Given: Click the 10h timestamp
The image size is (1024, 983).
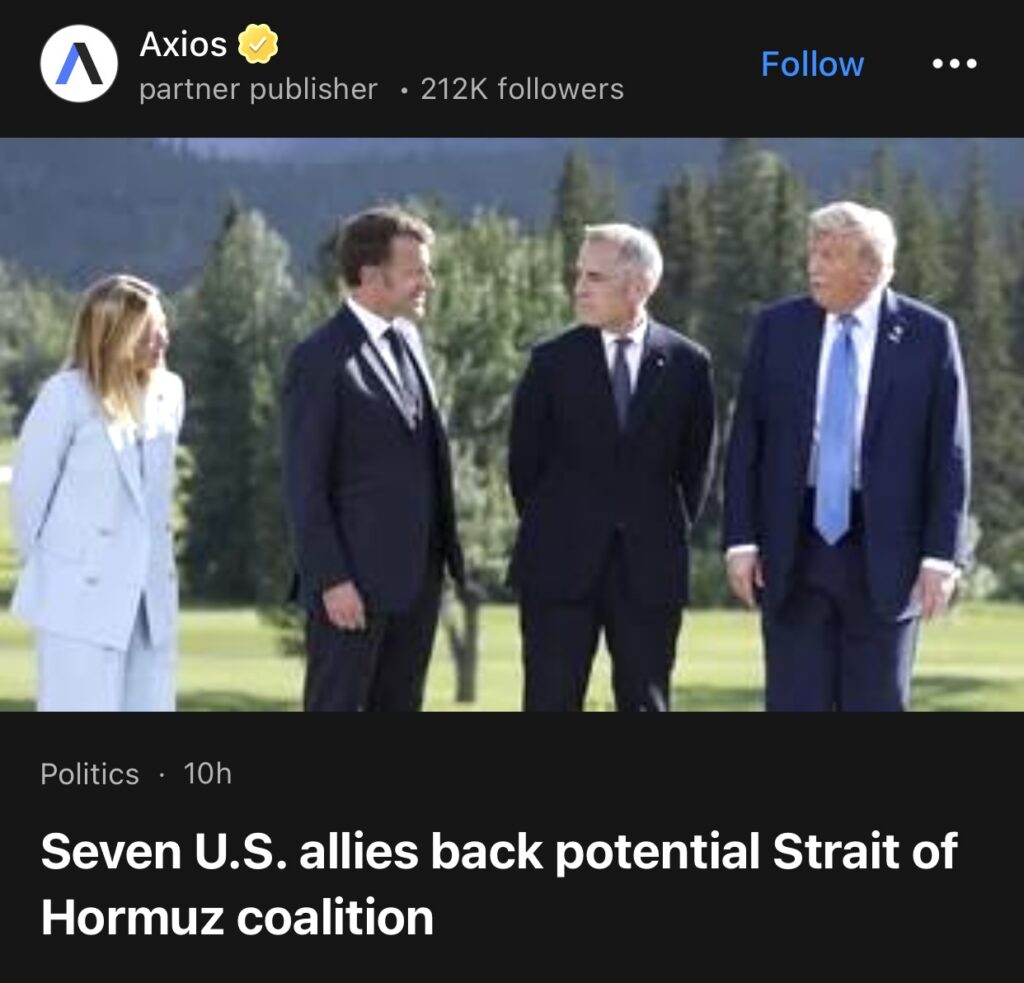Looking at the screenshot, I should 208,774.
